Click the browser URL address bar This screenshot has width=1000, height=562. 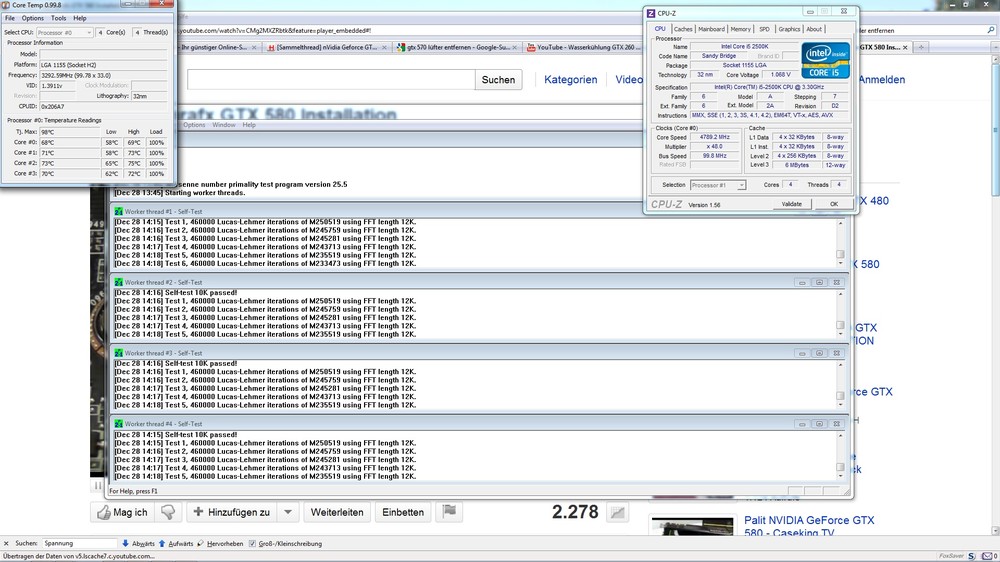coord(408,30)
